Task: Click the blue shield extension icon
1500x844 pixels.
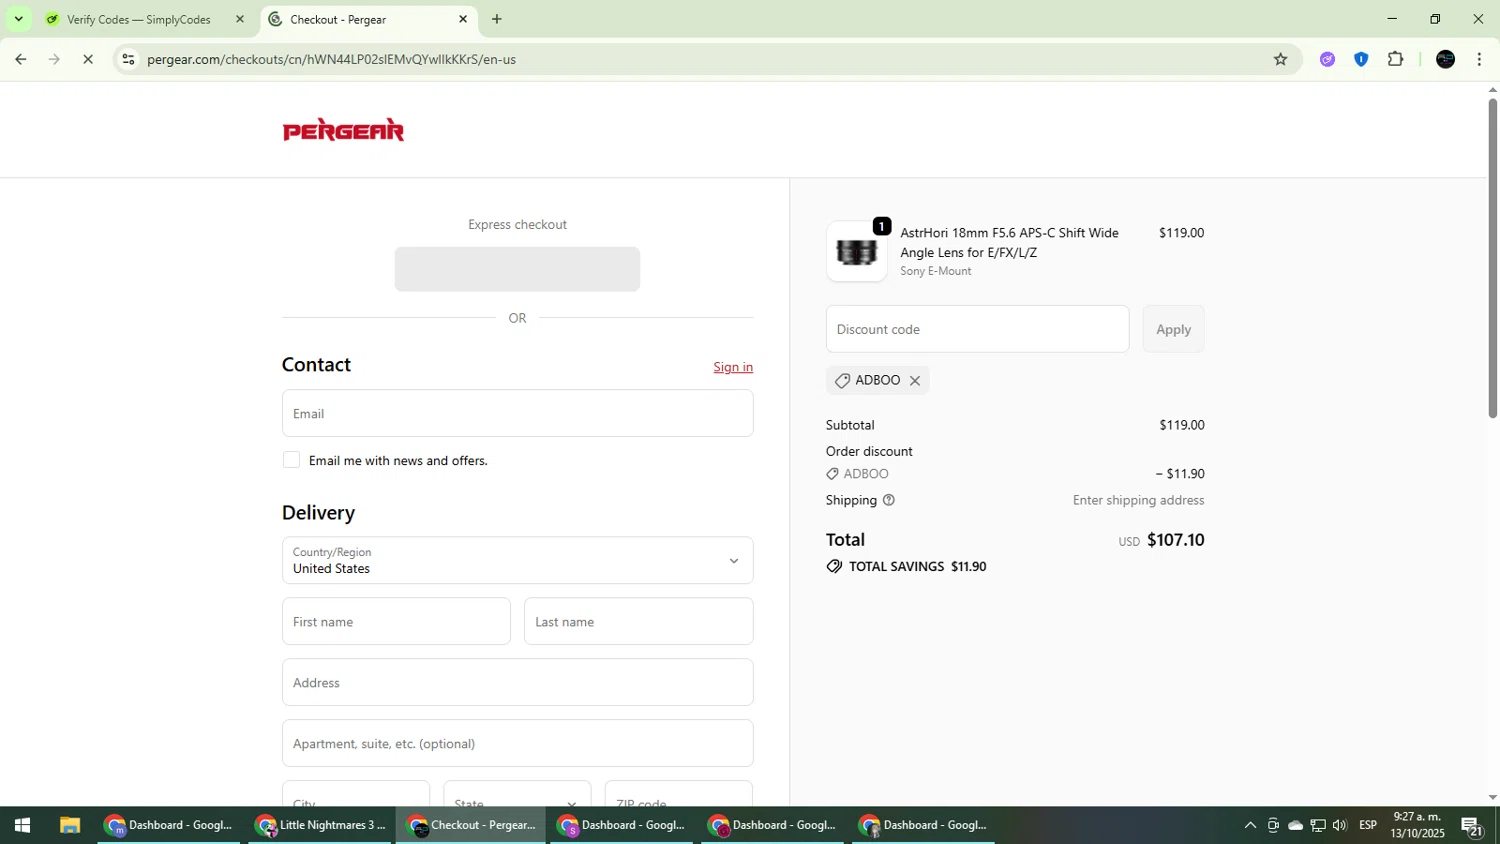Action: pos(1361,59)
